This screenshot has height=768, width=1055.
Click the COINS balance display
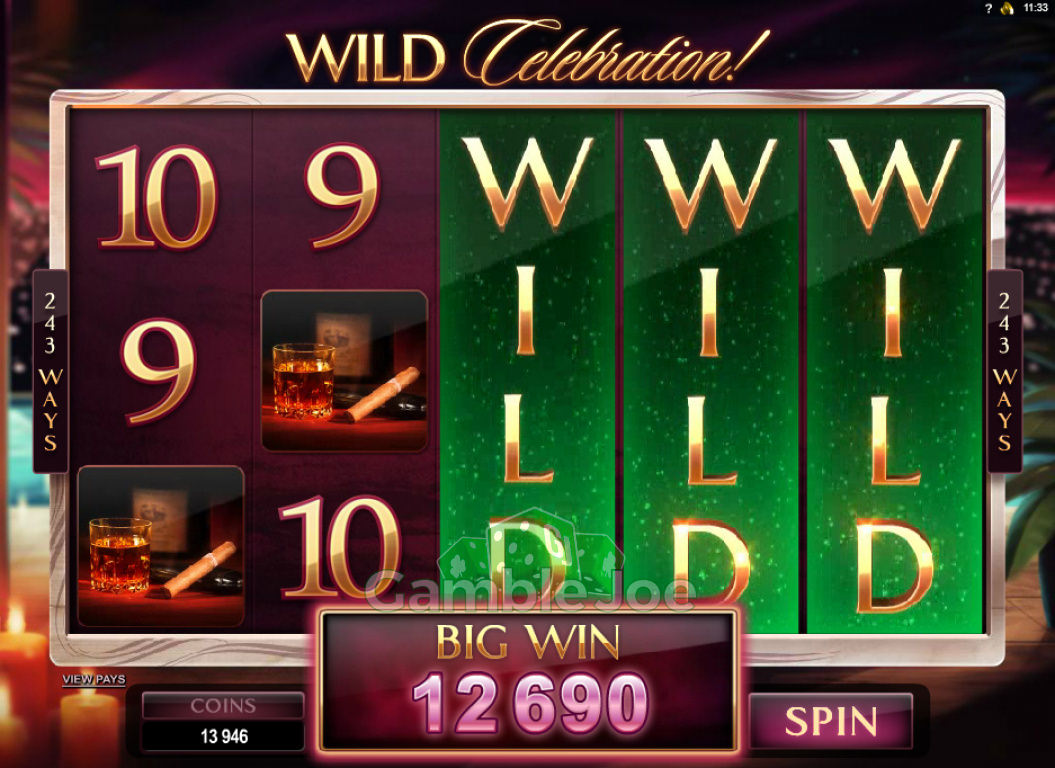click(223, 721)
